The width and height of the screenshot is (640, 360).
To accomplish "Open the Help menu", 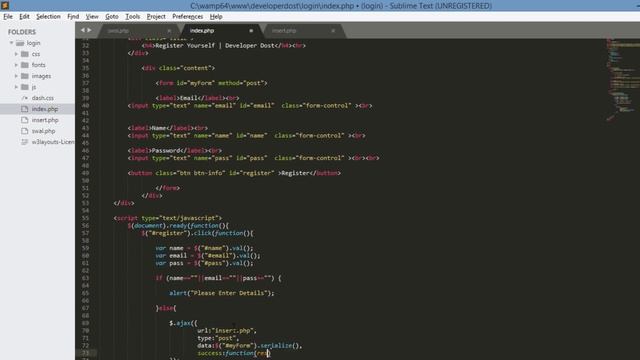I will [216, 16].
